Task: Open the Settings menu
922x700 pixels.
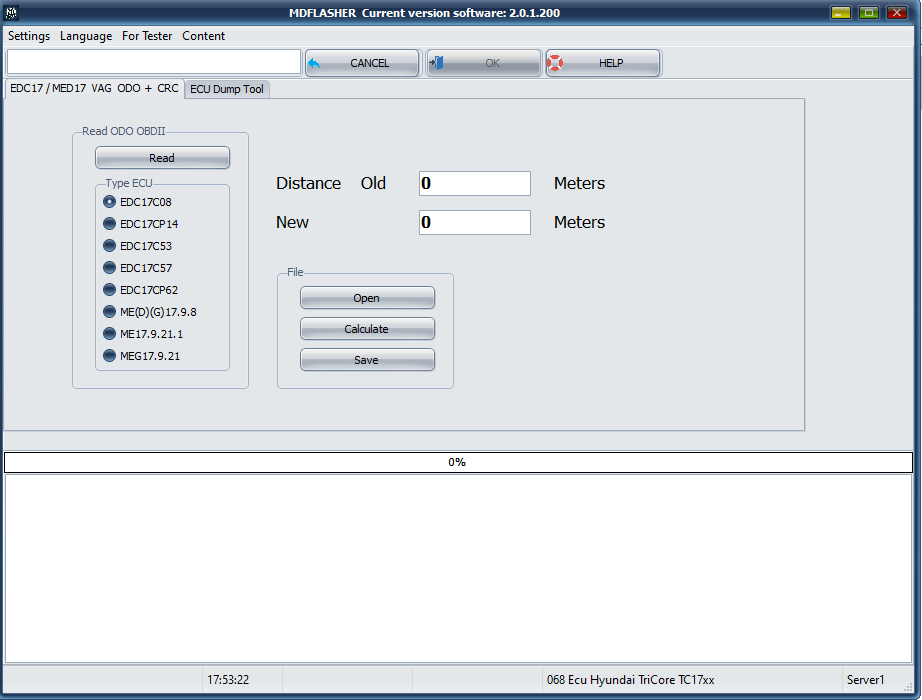Action: (29, 36)
